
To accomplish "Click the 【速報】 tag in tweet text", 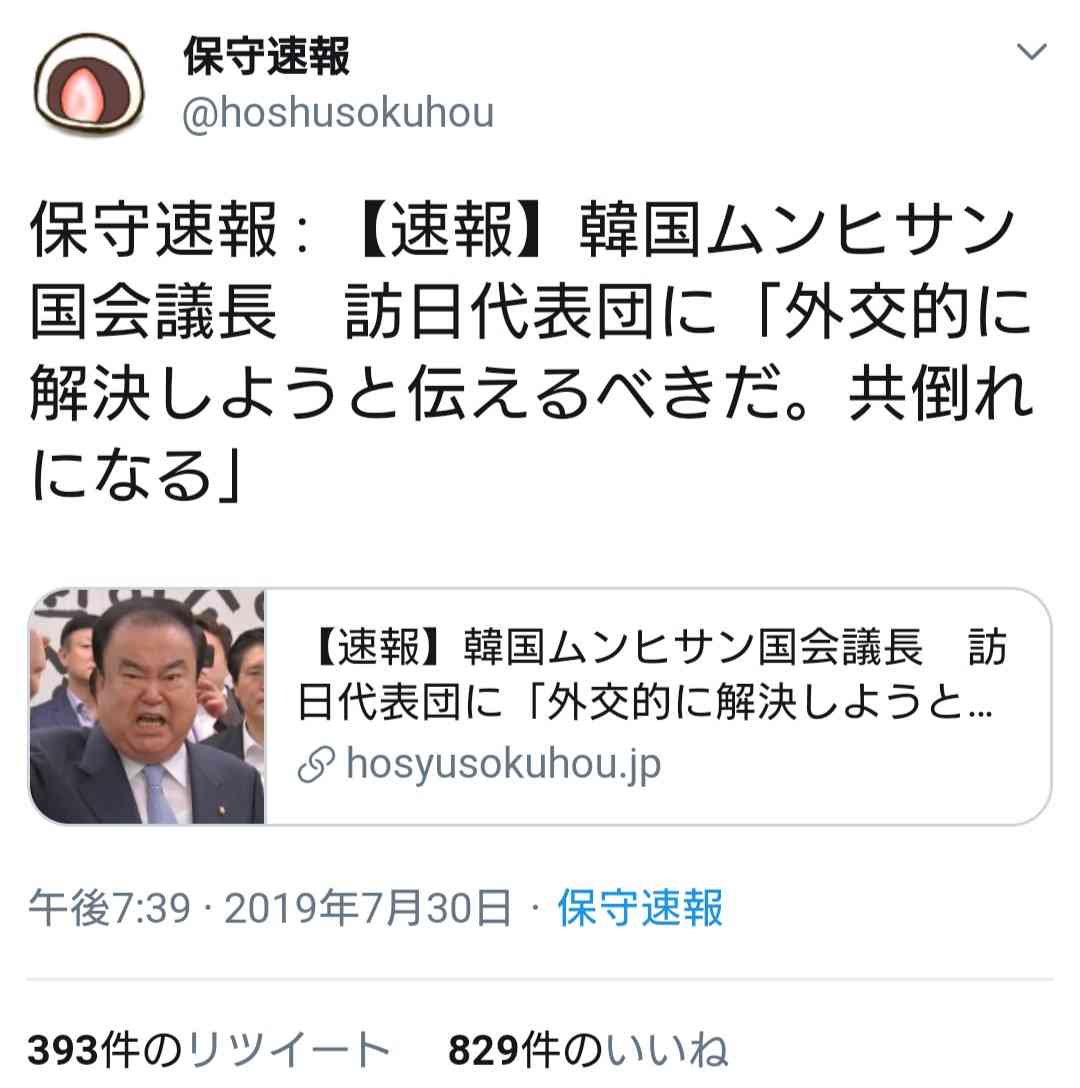I will point(451,230).
